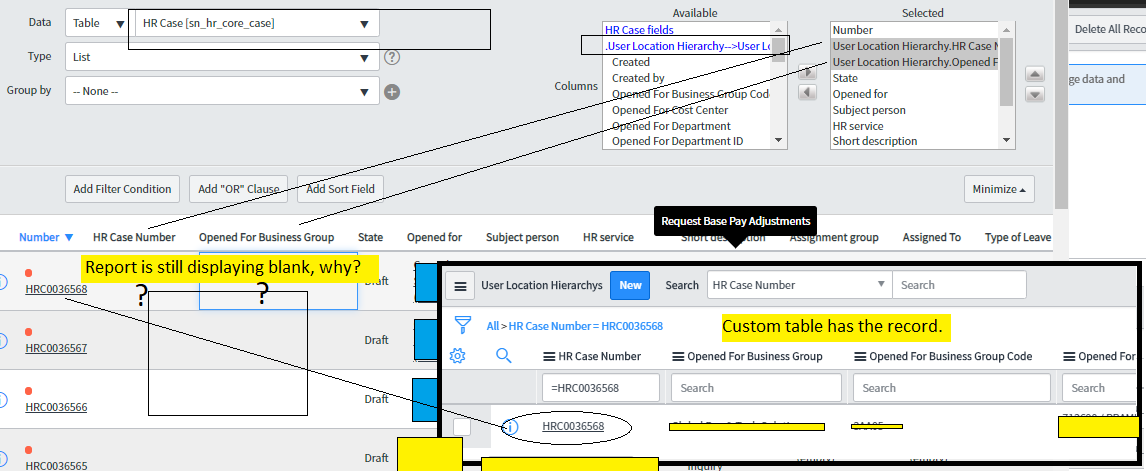Click the filter funnel icon
Viewport: 1146px width, 471px height.
pyautogui.click(x=463, y=325)
